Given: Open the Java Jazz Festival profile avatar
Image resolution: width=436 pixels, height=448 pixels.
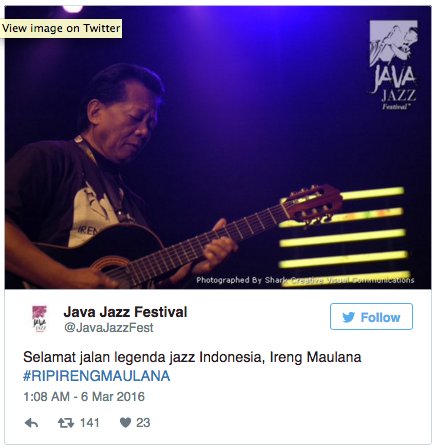Looking at the screenshot, I should point(40,319).
